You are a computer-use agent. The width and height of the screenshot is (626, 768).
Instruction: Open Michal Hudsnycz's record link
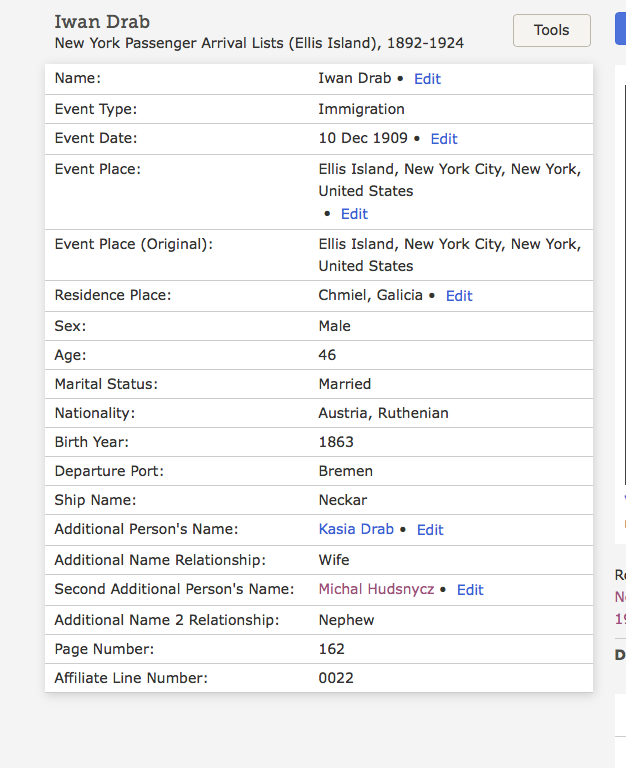376,589
